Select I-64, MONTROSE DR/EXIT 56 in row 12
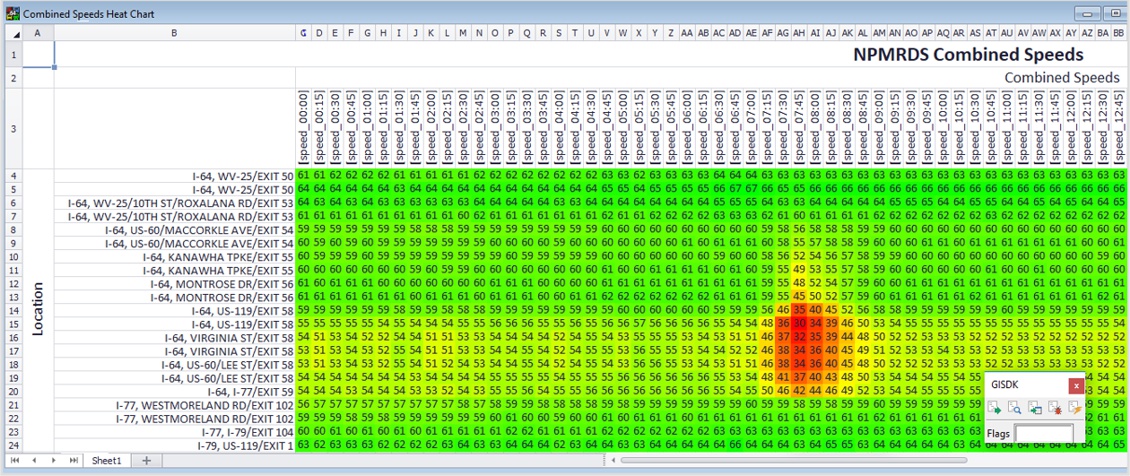The height and width of the screenshot is (476, 1130). click(x=174, y=284)
